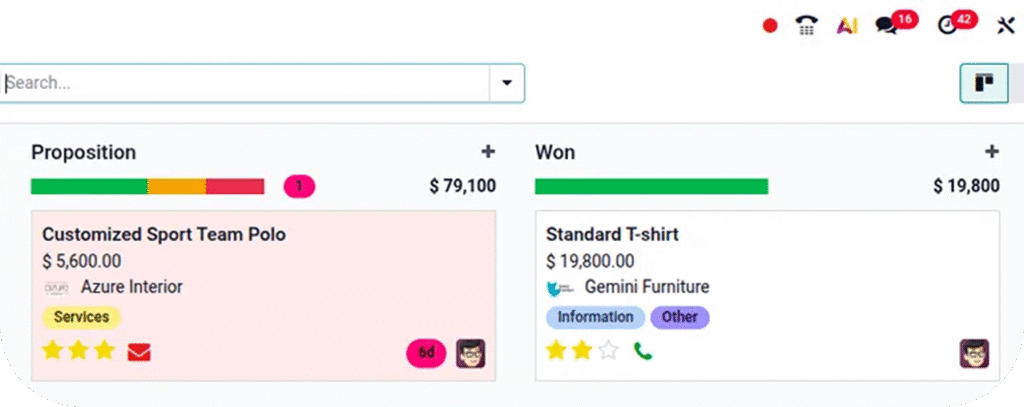Screen dimensions: 1024x407
Task: Select the Proposition stage header
Action: [83, 153]
